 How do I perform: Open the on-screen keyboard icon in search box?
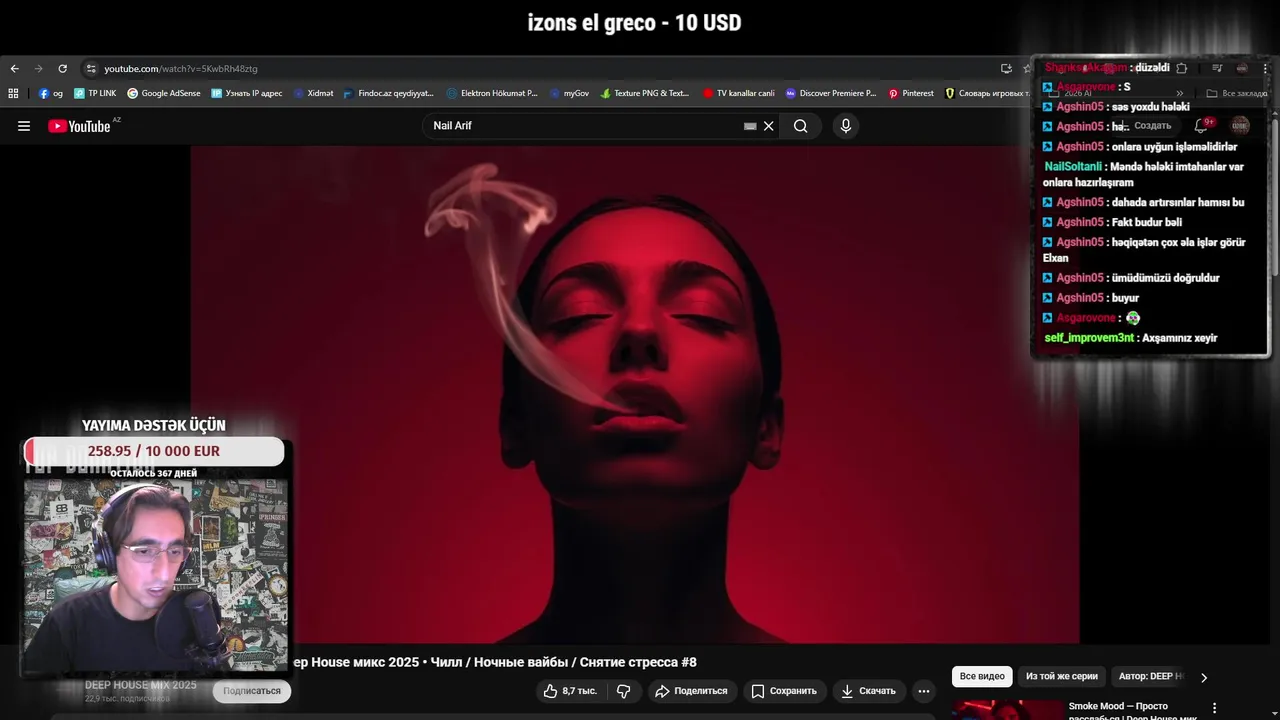(x=750, y=126)
